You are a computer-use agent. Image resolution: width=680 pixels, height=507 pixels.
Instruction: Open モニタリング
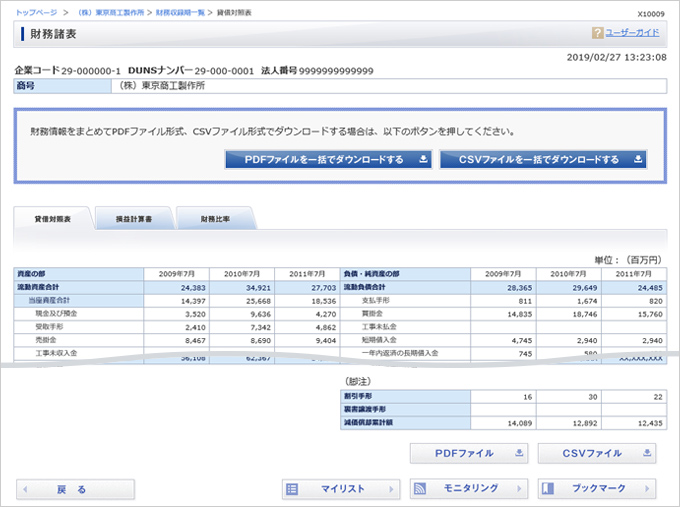(x=469, y=489)
